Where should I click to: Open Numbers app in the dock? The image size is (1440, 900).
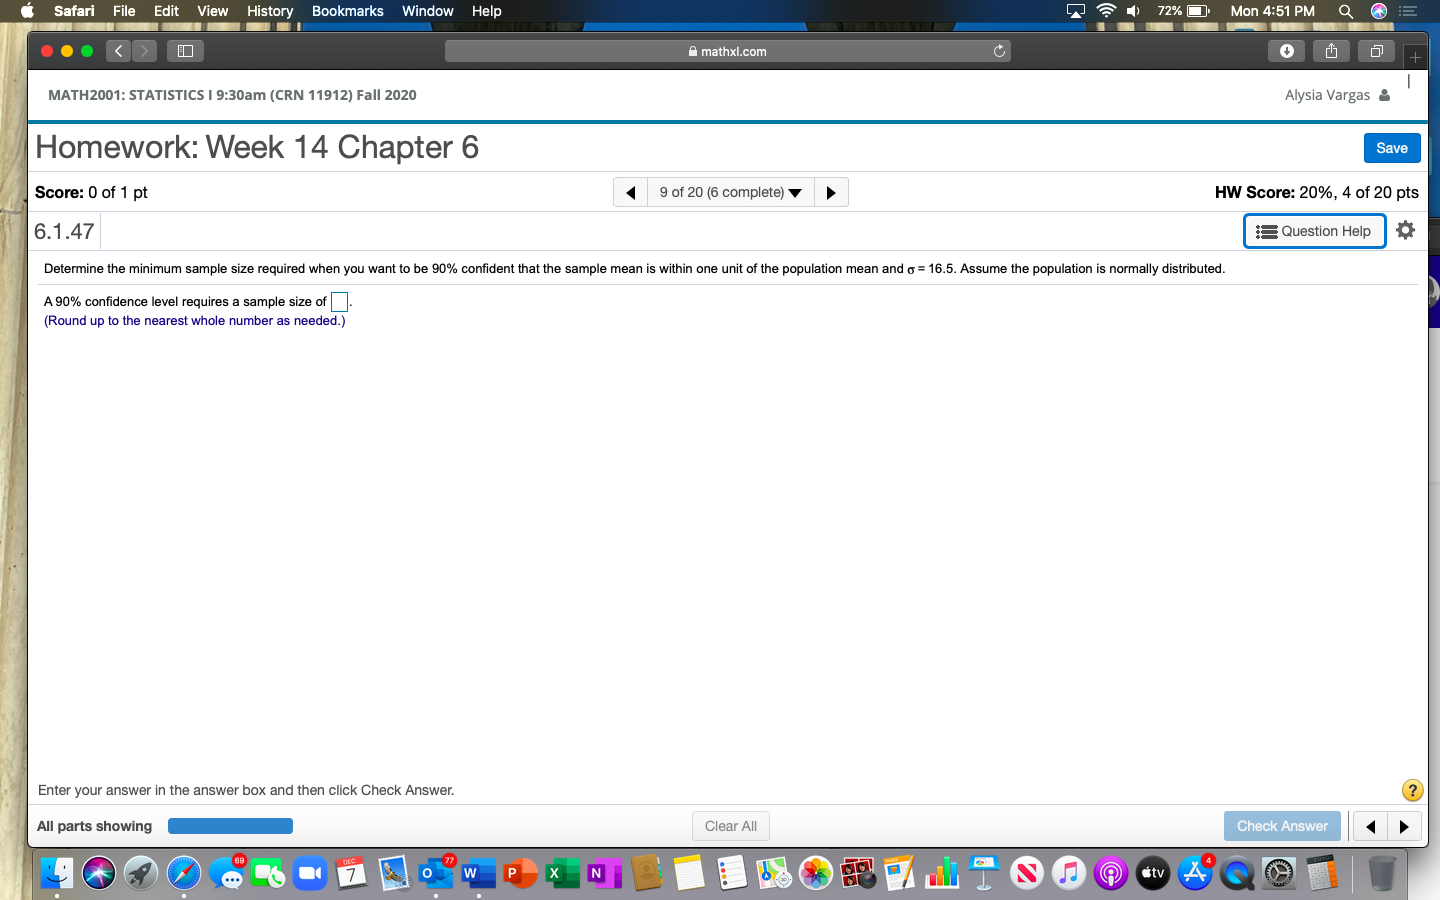point(942,873)
